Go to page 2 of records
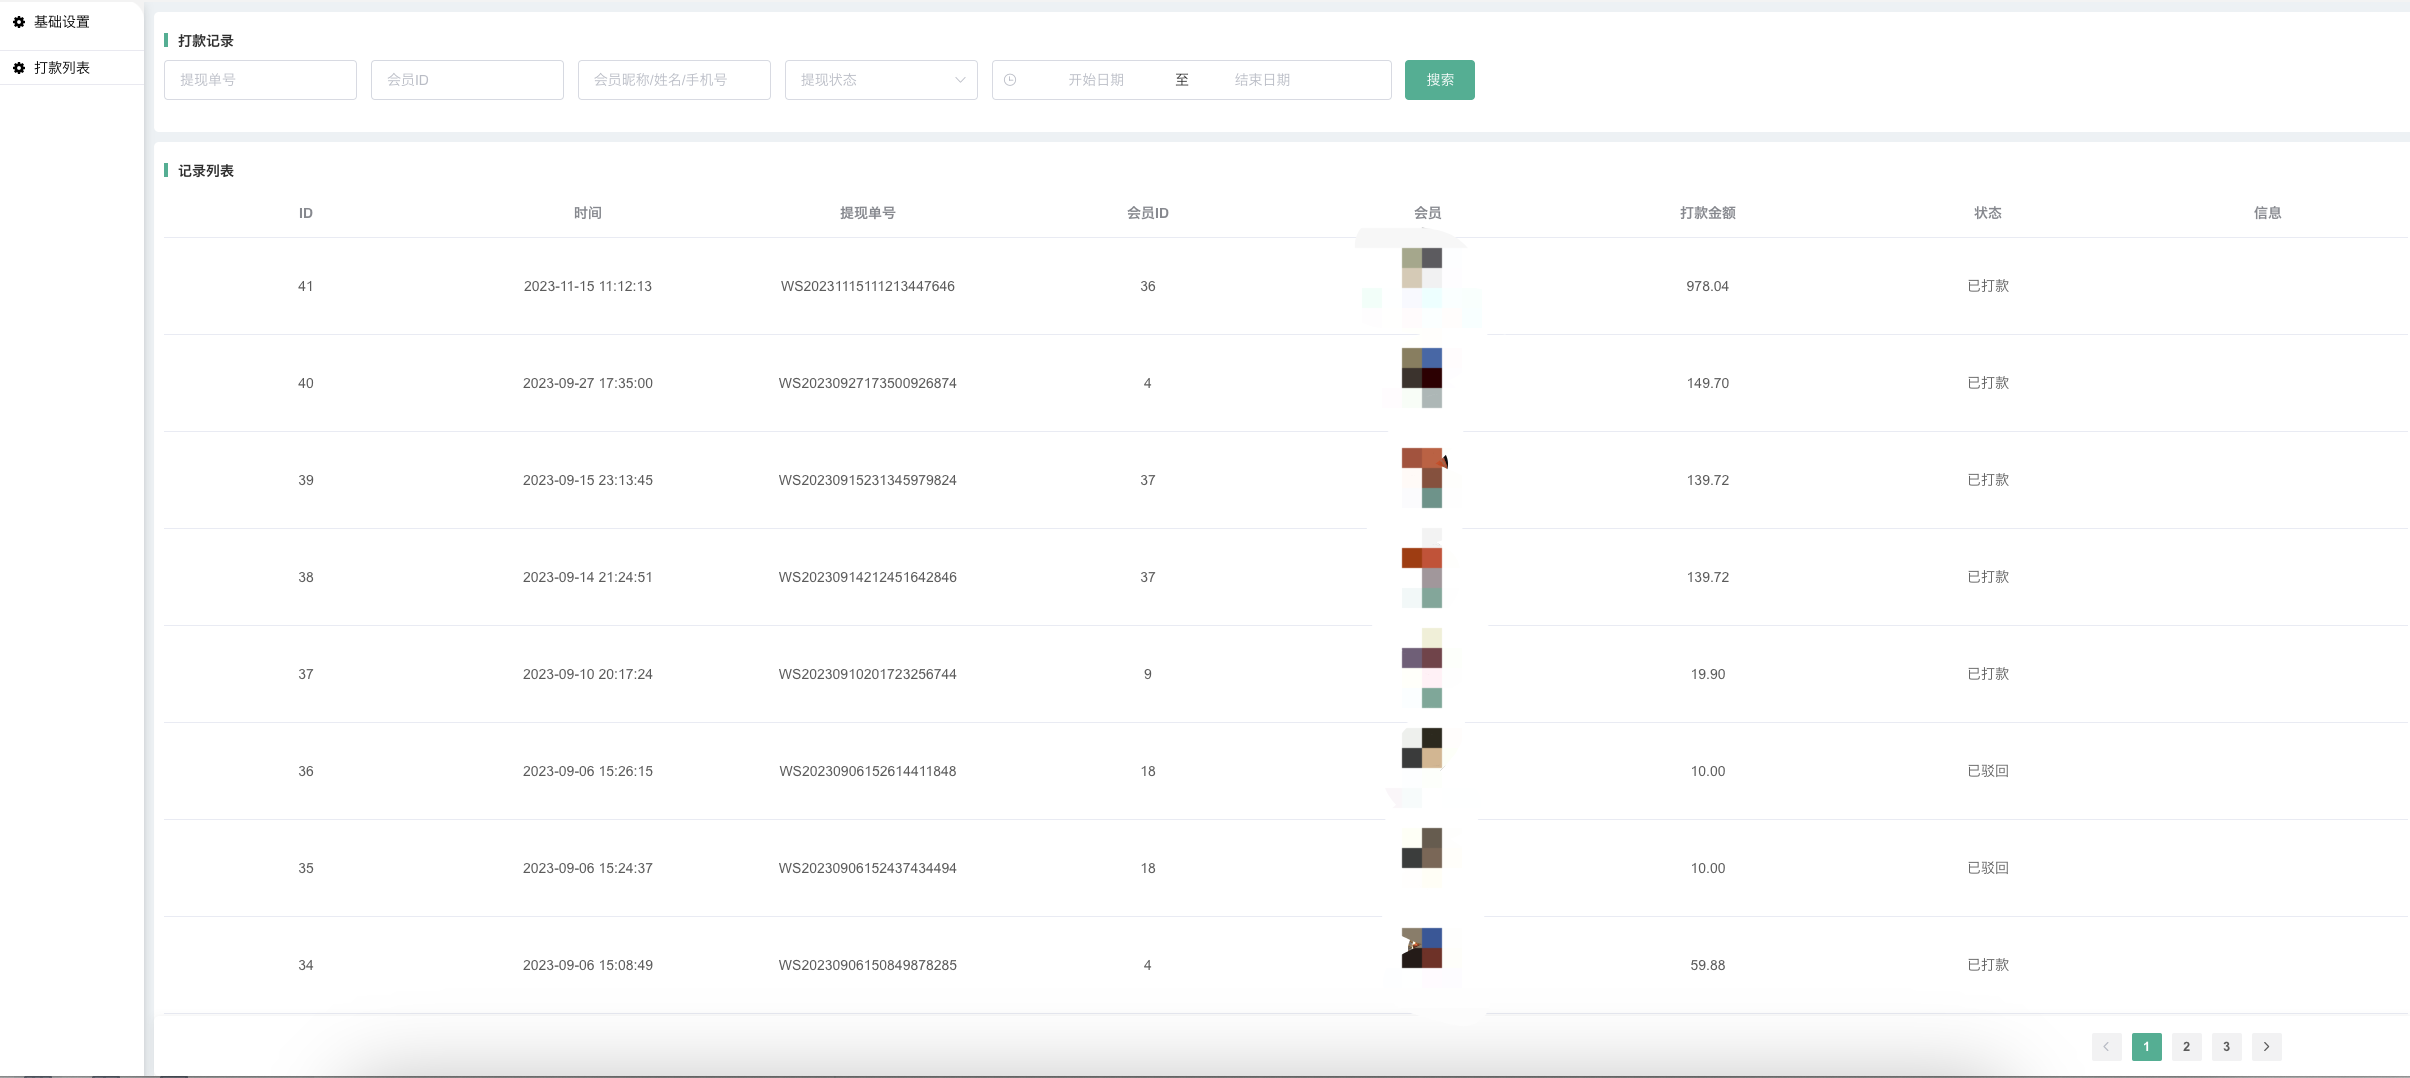Image resolution: width=2410 pixels, height=1078 pixels. click(2186, 1047)
